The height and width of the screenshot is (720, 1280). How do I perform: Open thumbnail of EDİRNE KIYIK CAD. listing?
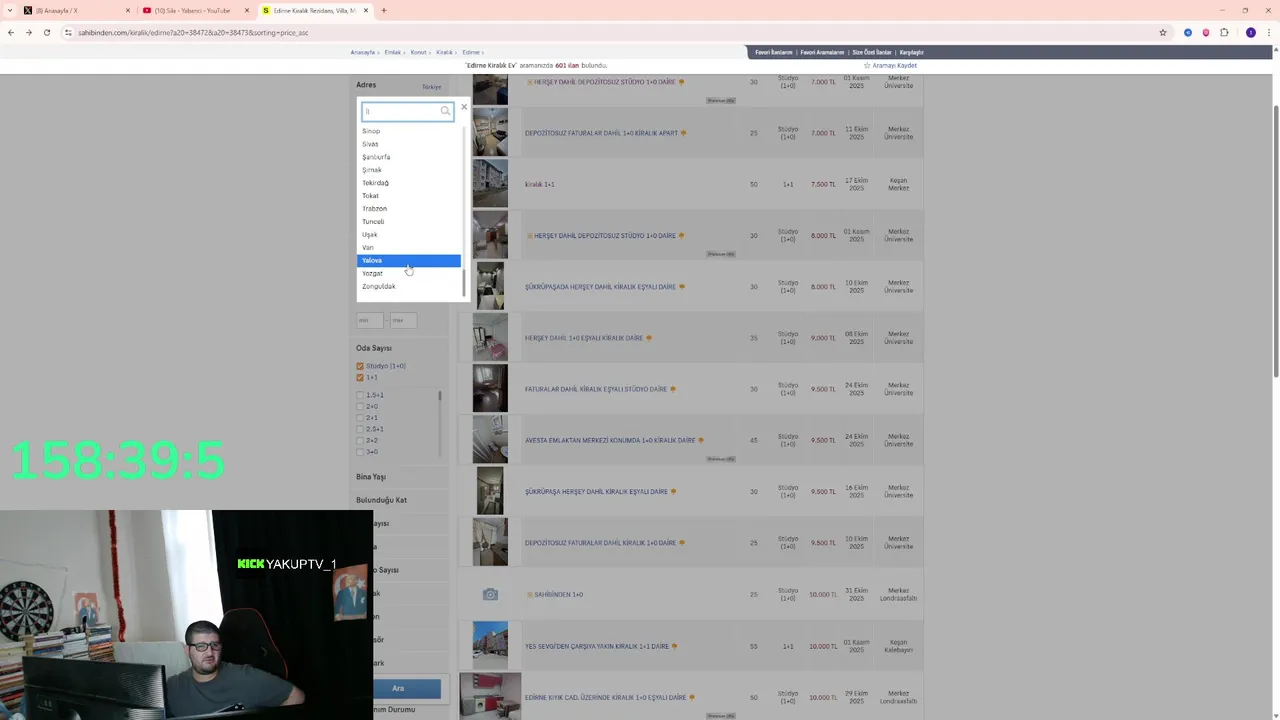pyautogui.click(x=490, y=697)
